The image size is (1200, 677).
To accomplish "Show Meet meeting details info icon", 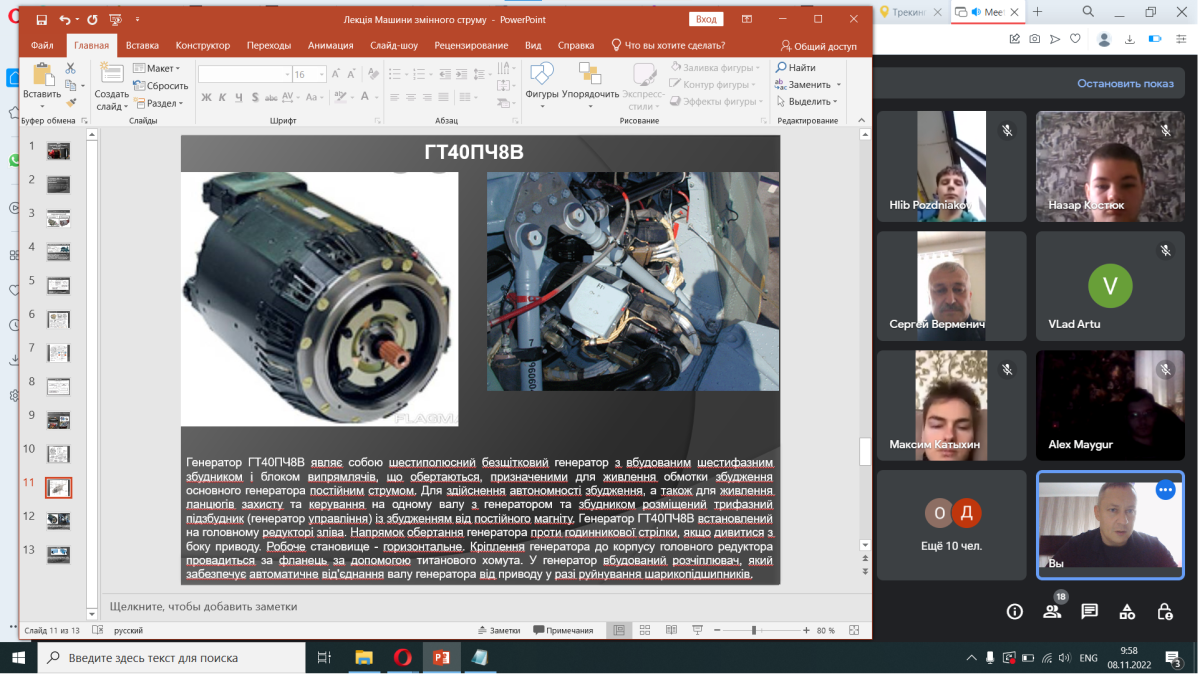I will point(1015,611).
